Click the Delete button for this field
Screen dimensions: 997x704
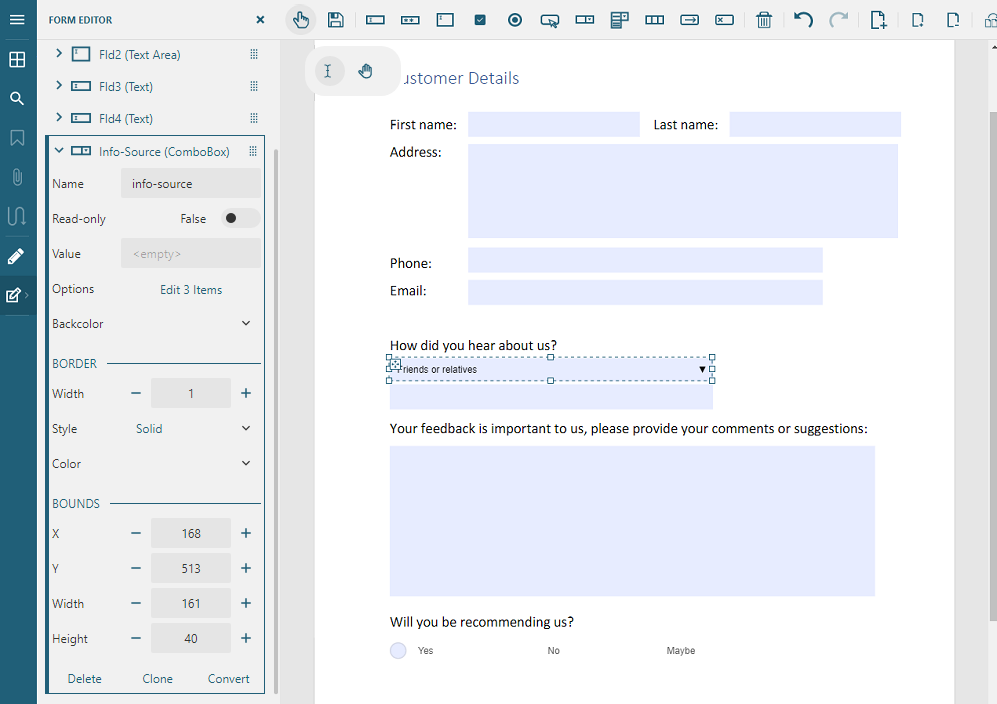click(85, 679)
